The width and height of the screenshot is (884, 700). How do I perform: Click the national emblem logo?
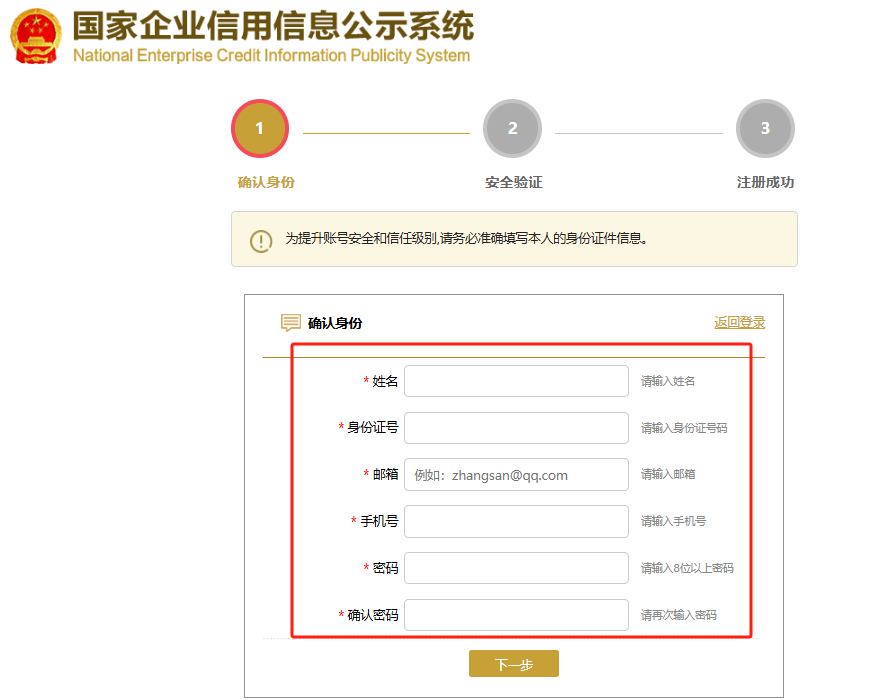36,36
